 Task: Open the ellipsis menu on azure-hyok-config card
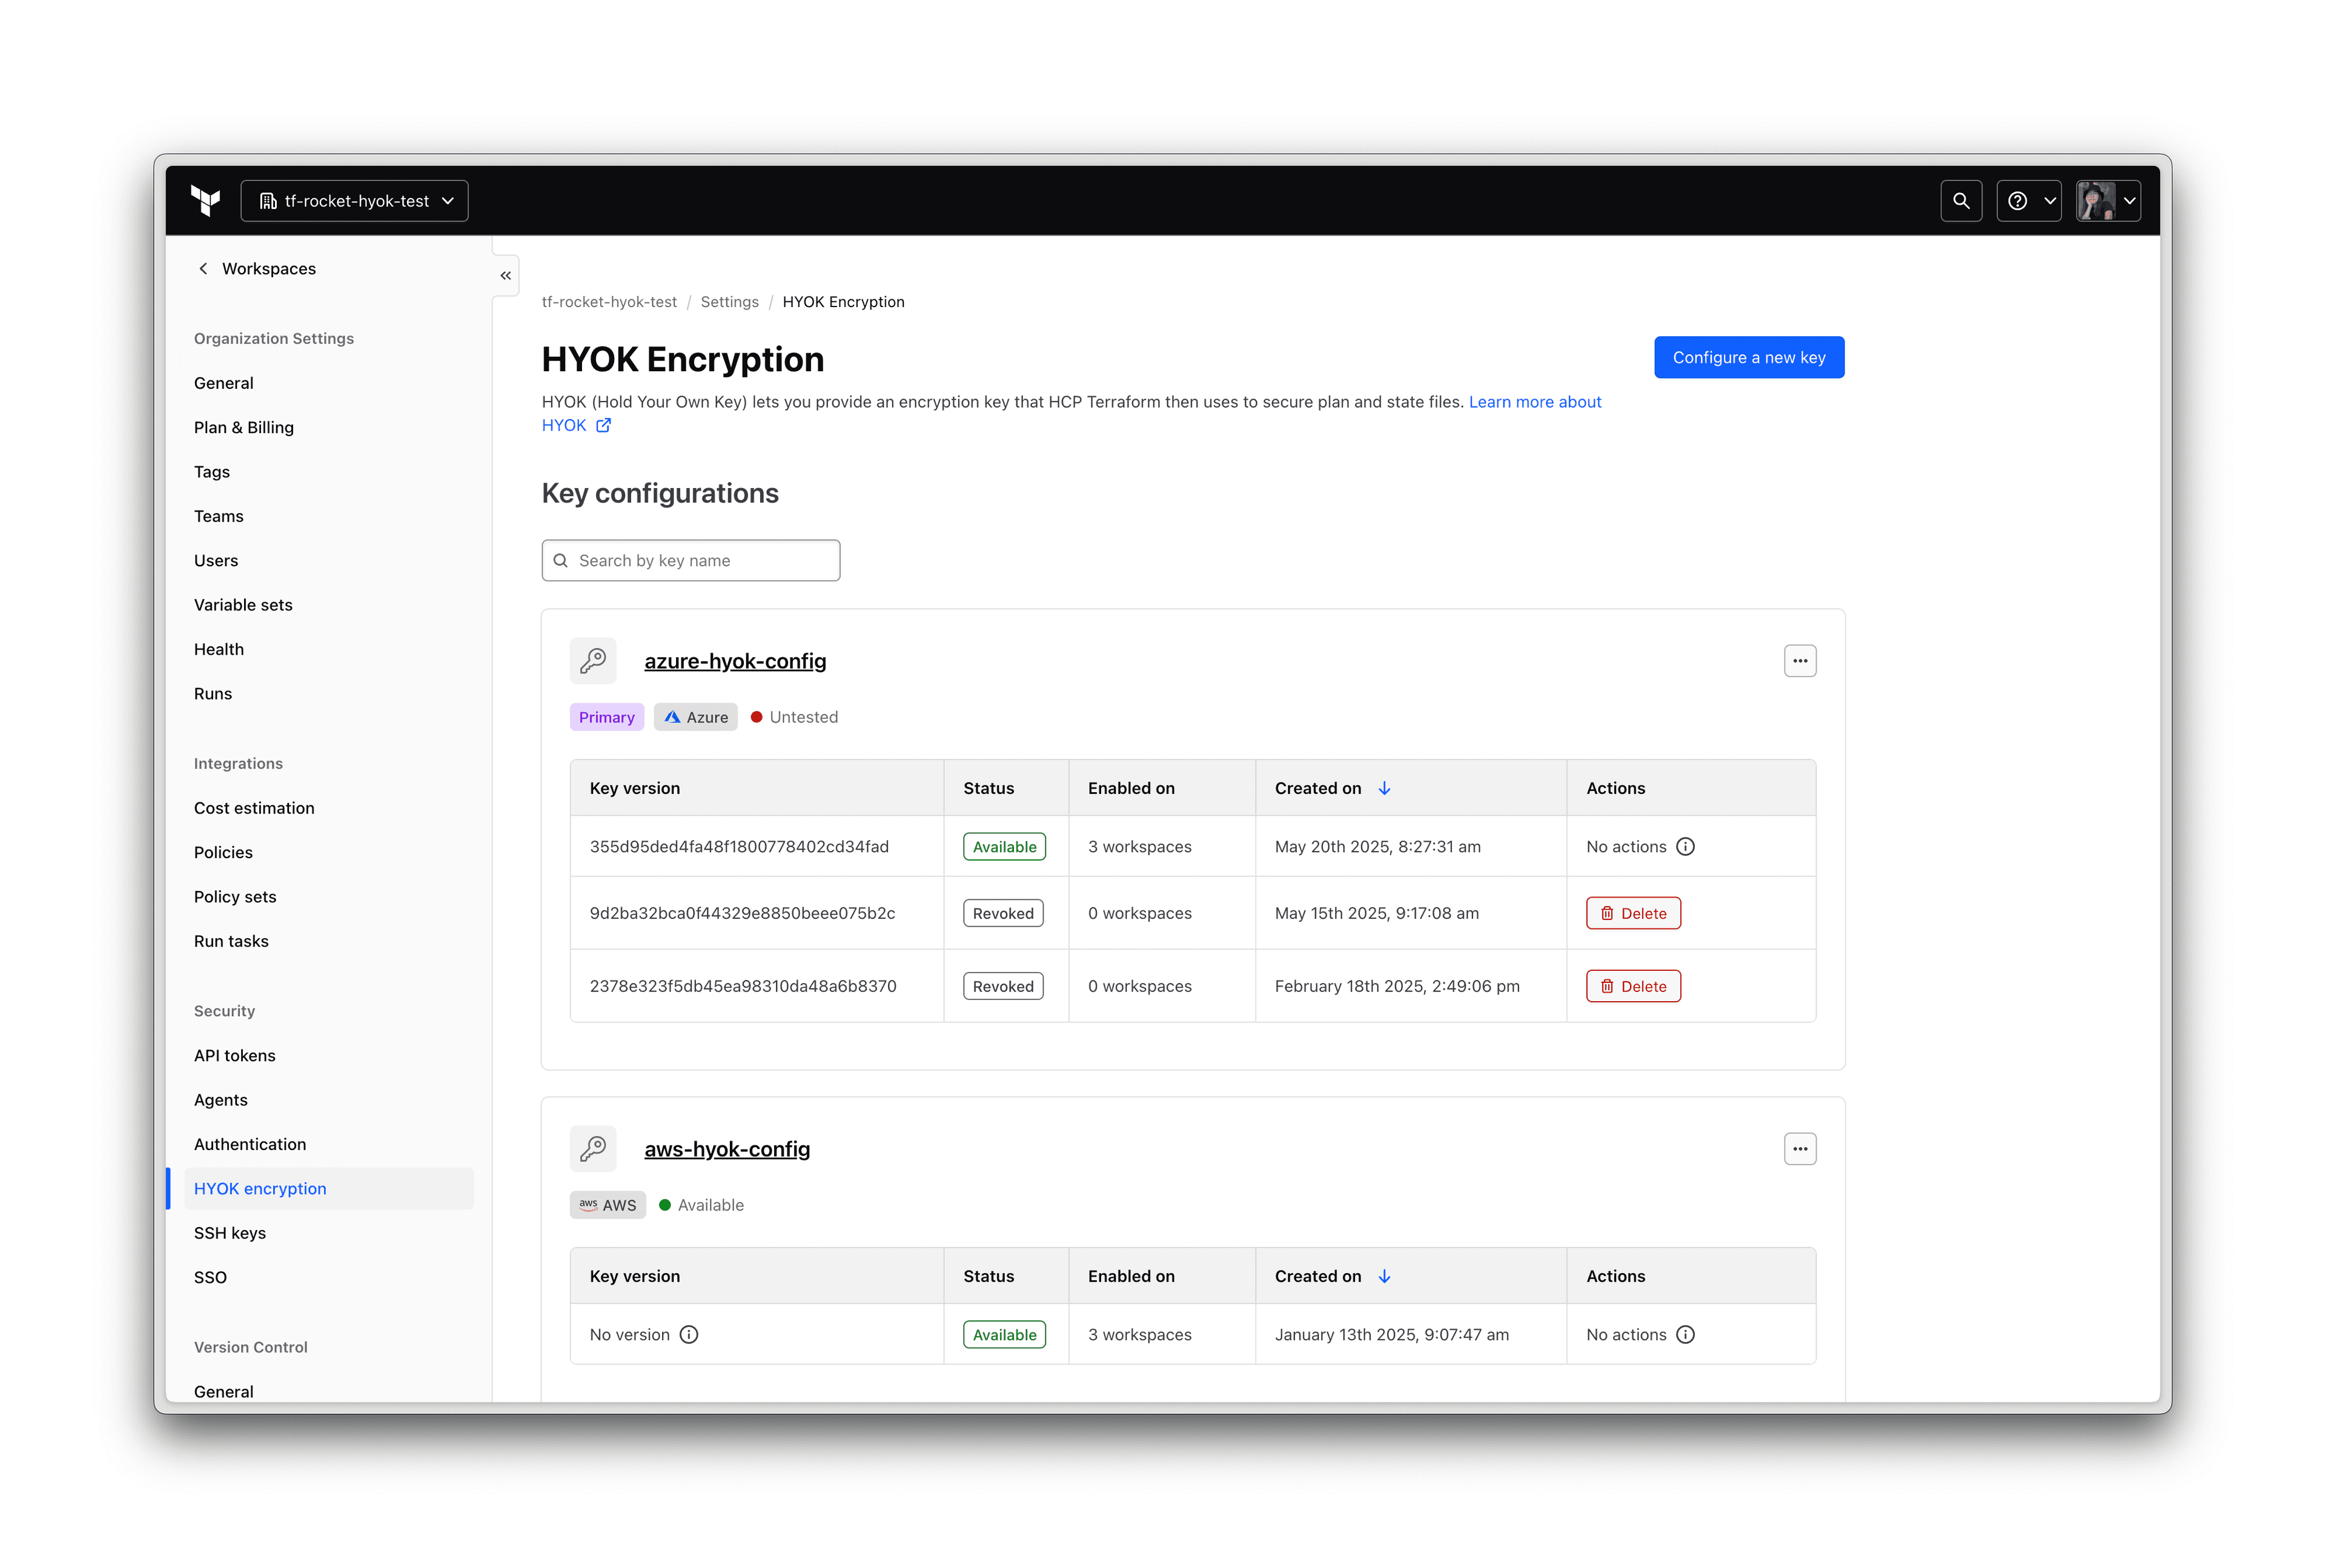pyautogui.click(x=1800, y=660)
